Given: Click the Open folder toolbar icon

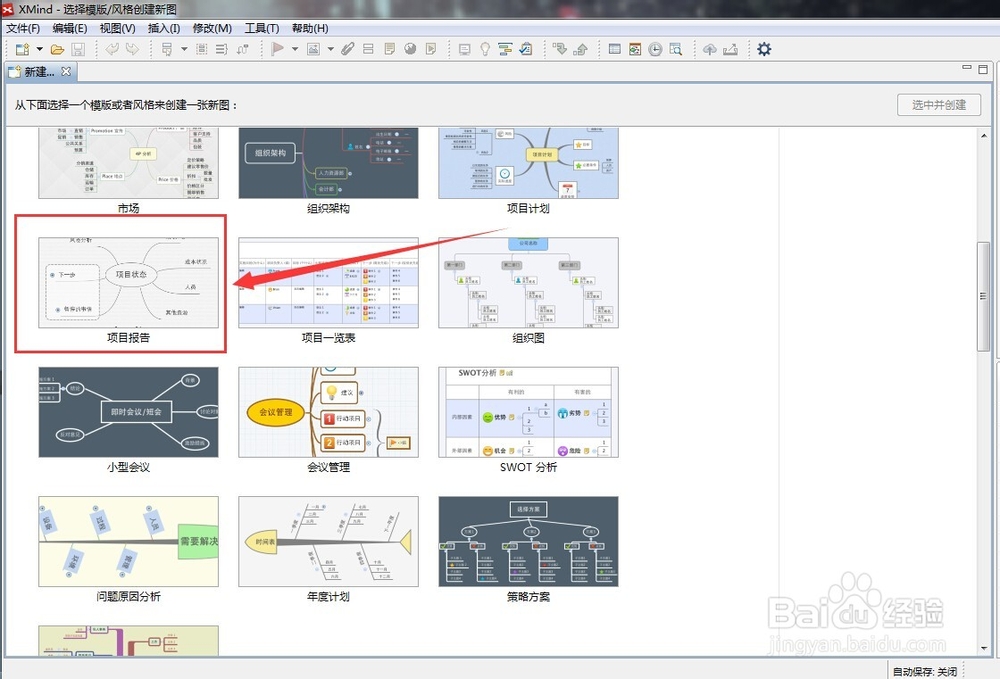Looking at the screenshot, I should point(57,49).
